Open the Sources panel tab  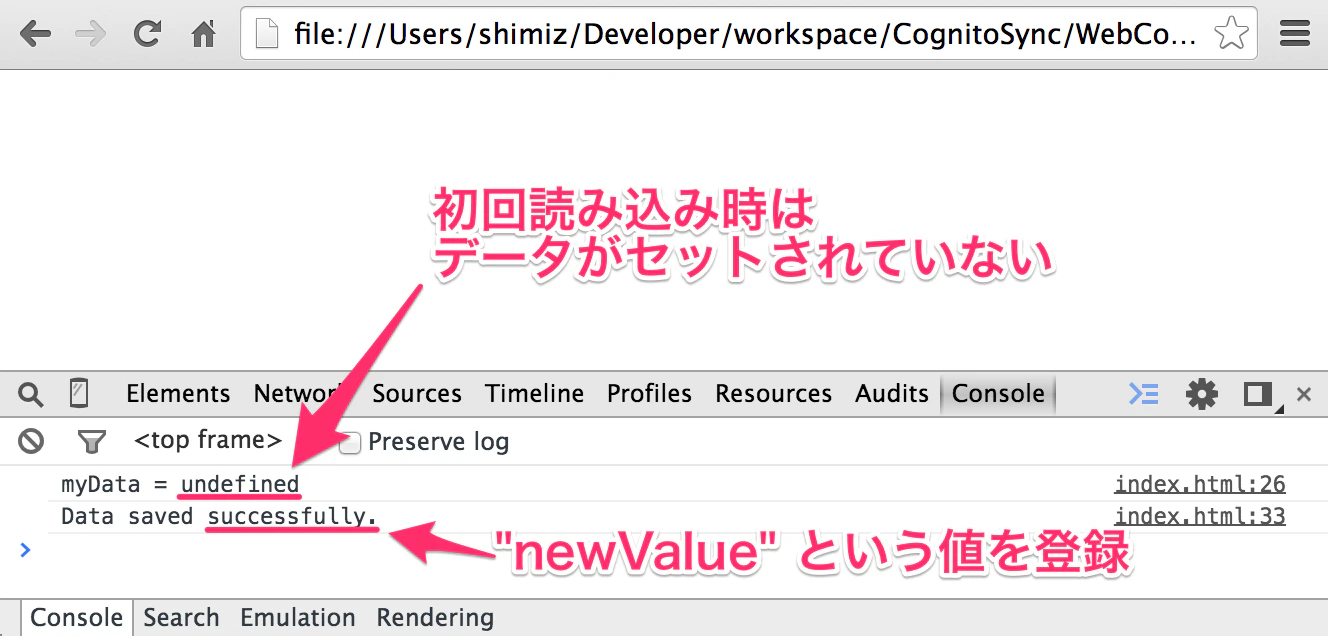[417, 394]
